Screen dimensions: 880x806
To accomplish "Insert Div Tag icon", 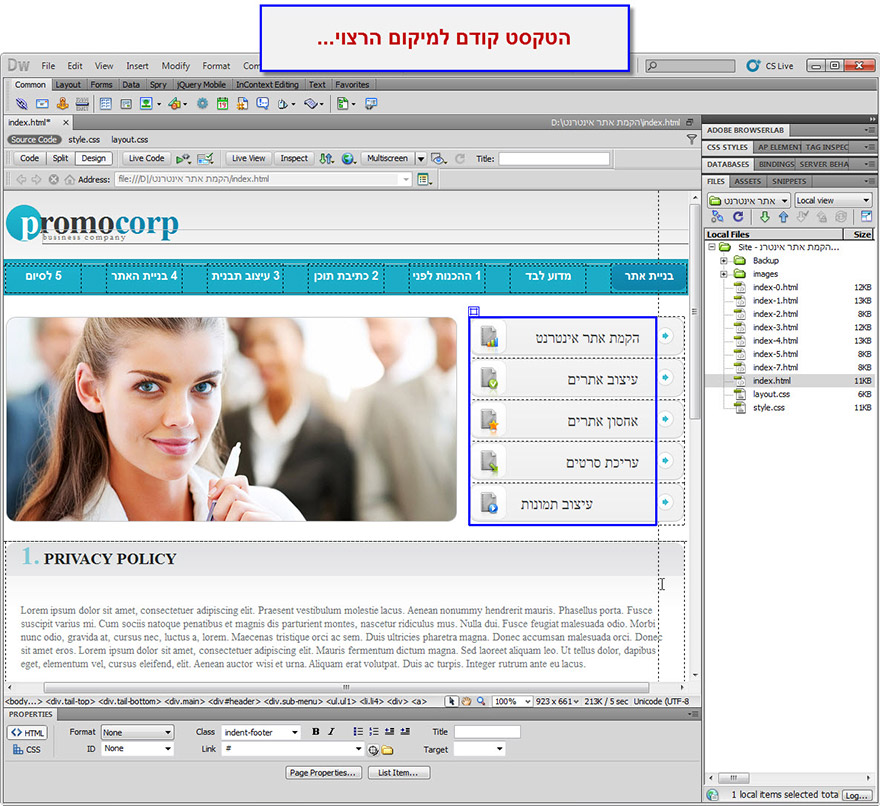I will (x=126, y=103).
